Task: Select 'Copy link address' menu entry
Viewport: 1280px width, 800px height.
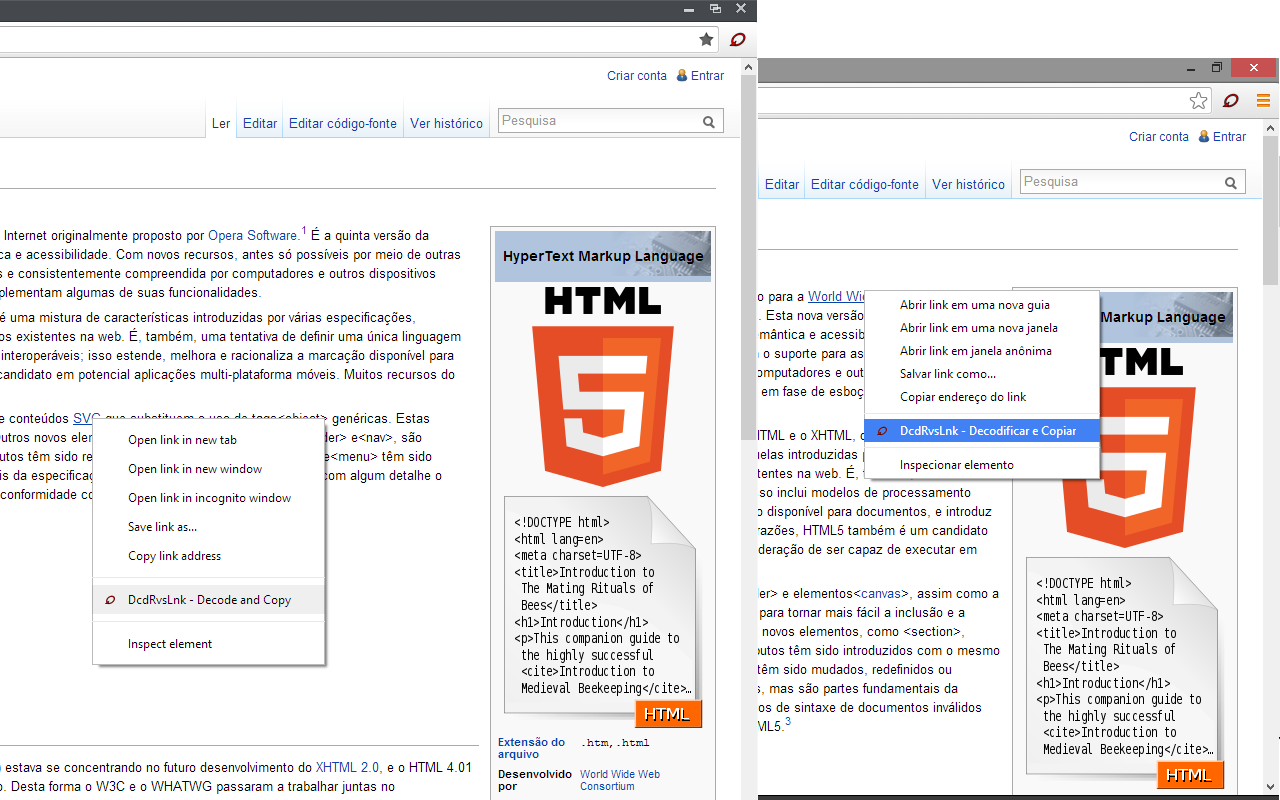Action: point(209,556)
